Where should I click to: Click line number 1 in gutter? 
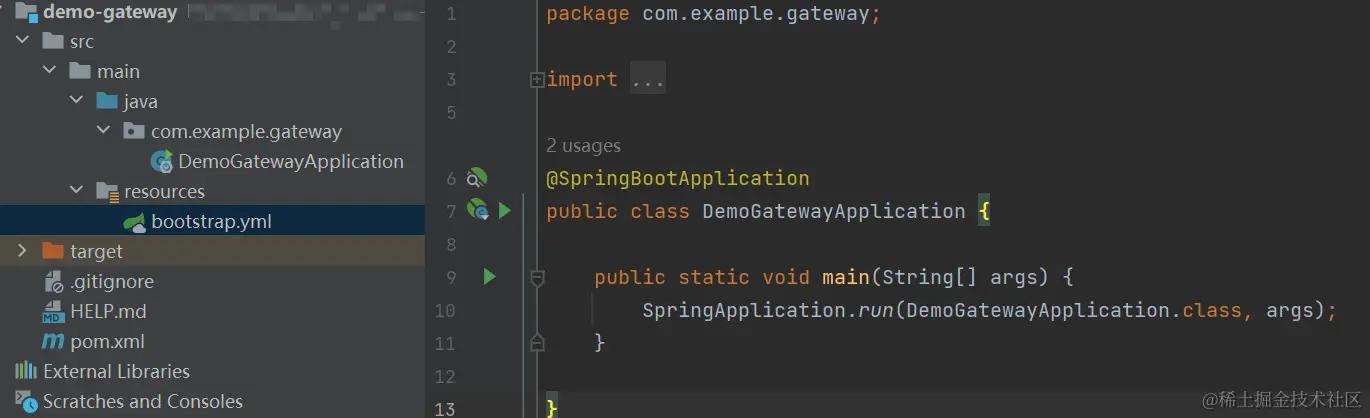[450, 14]
